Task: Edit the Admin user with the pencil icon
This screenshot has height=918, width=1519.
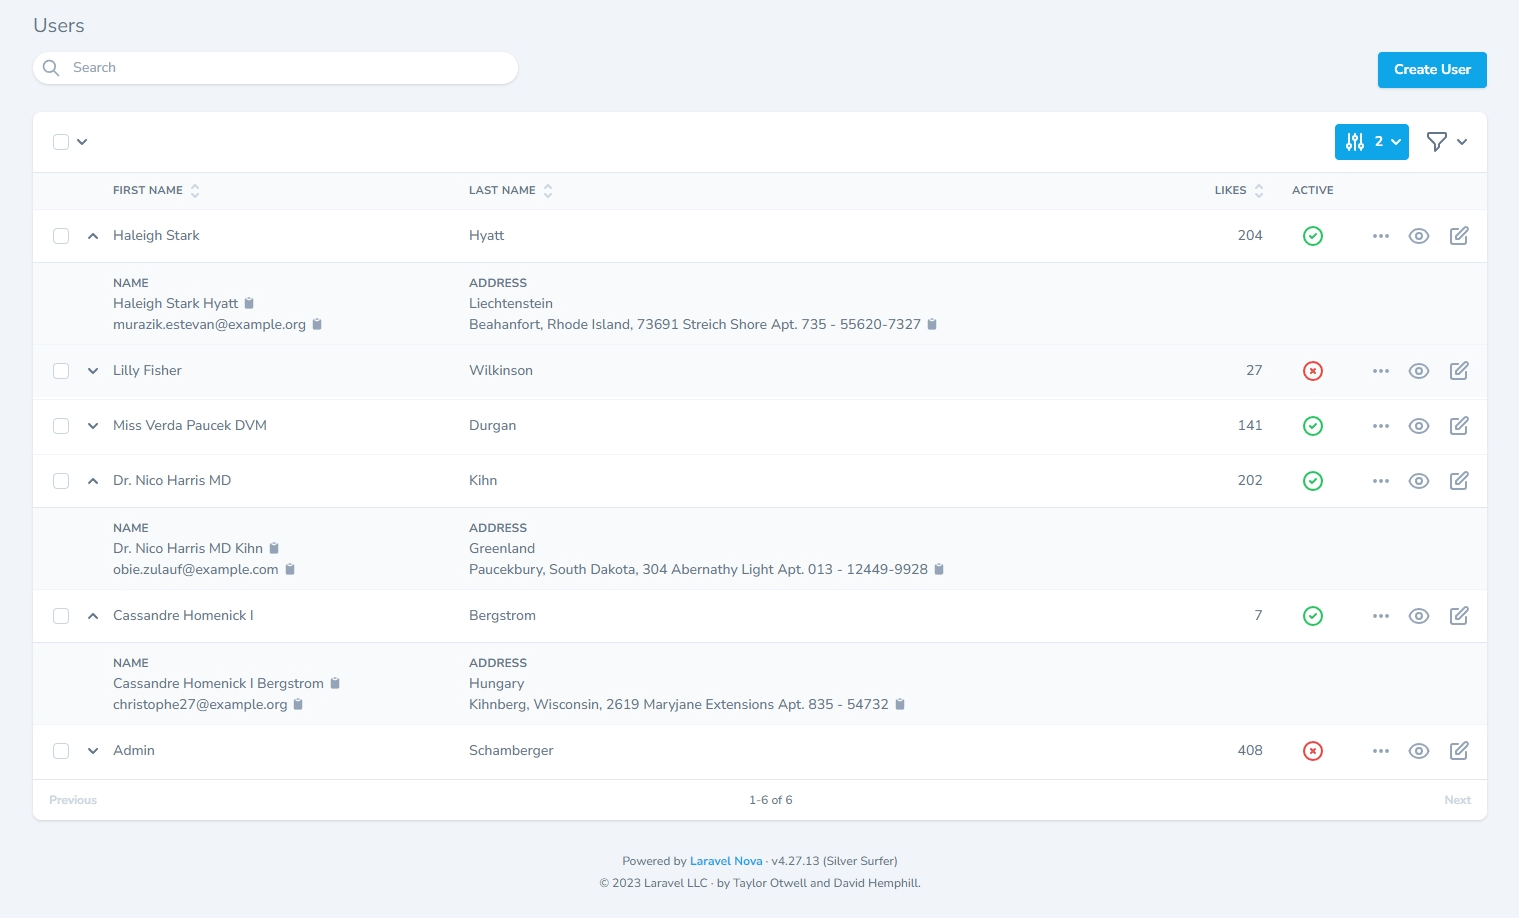Action: [1458, 751]
